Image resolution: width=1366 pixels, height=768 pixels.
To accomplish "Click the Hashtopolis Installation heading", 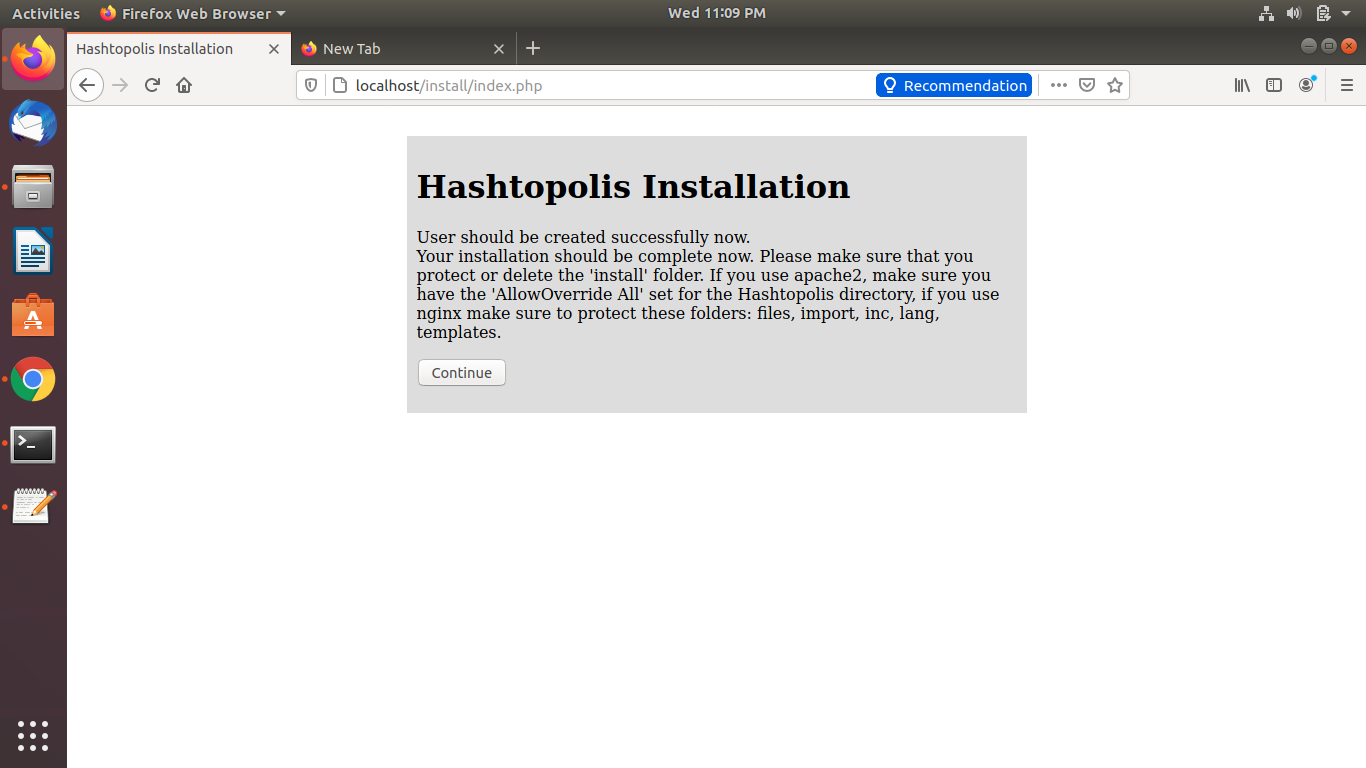I will click(633, 187).
